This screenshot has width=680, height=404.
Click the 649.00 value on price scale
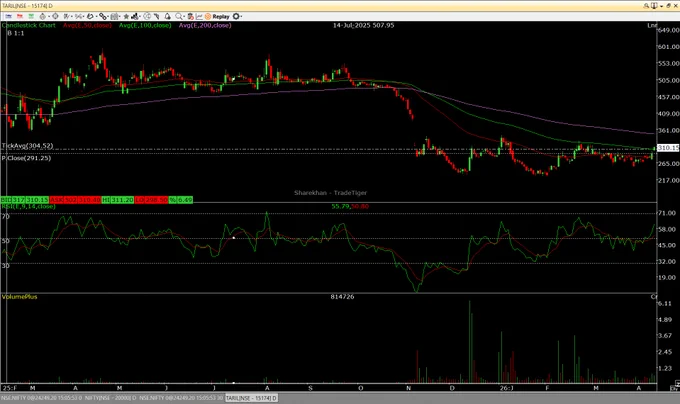[668, 30]
